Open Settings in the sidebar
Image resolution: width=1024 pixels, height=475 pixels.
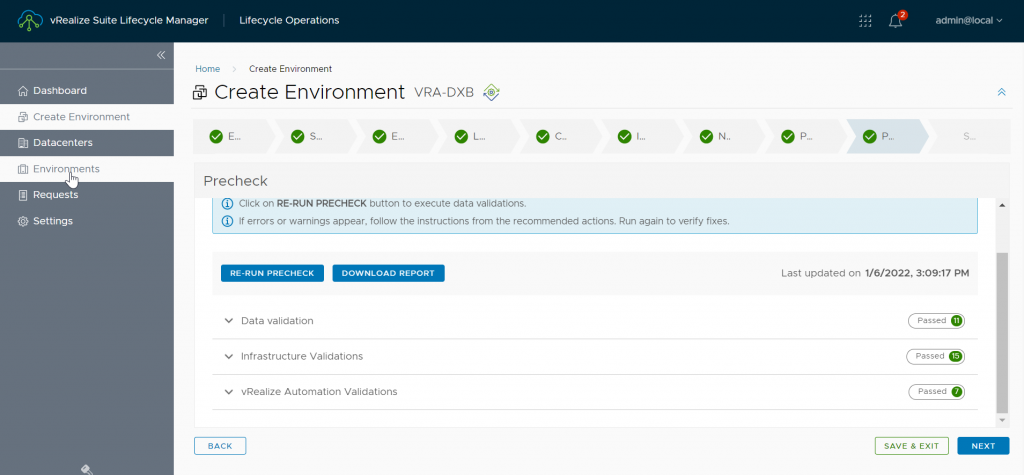tap(87, 221)
